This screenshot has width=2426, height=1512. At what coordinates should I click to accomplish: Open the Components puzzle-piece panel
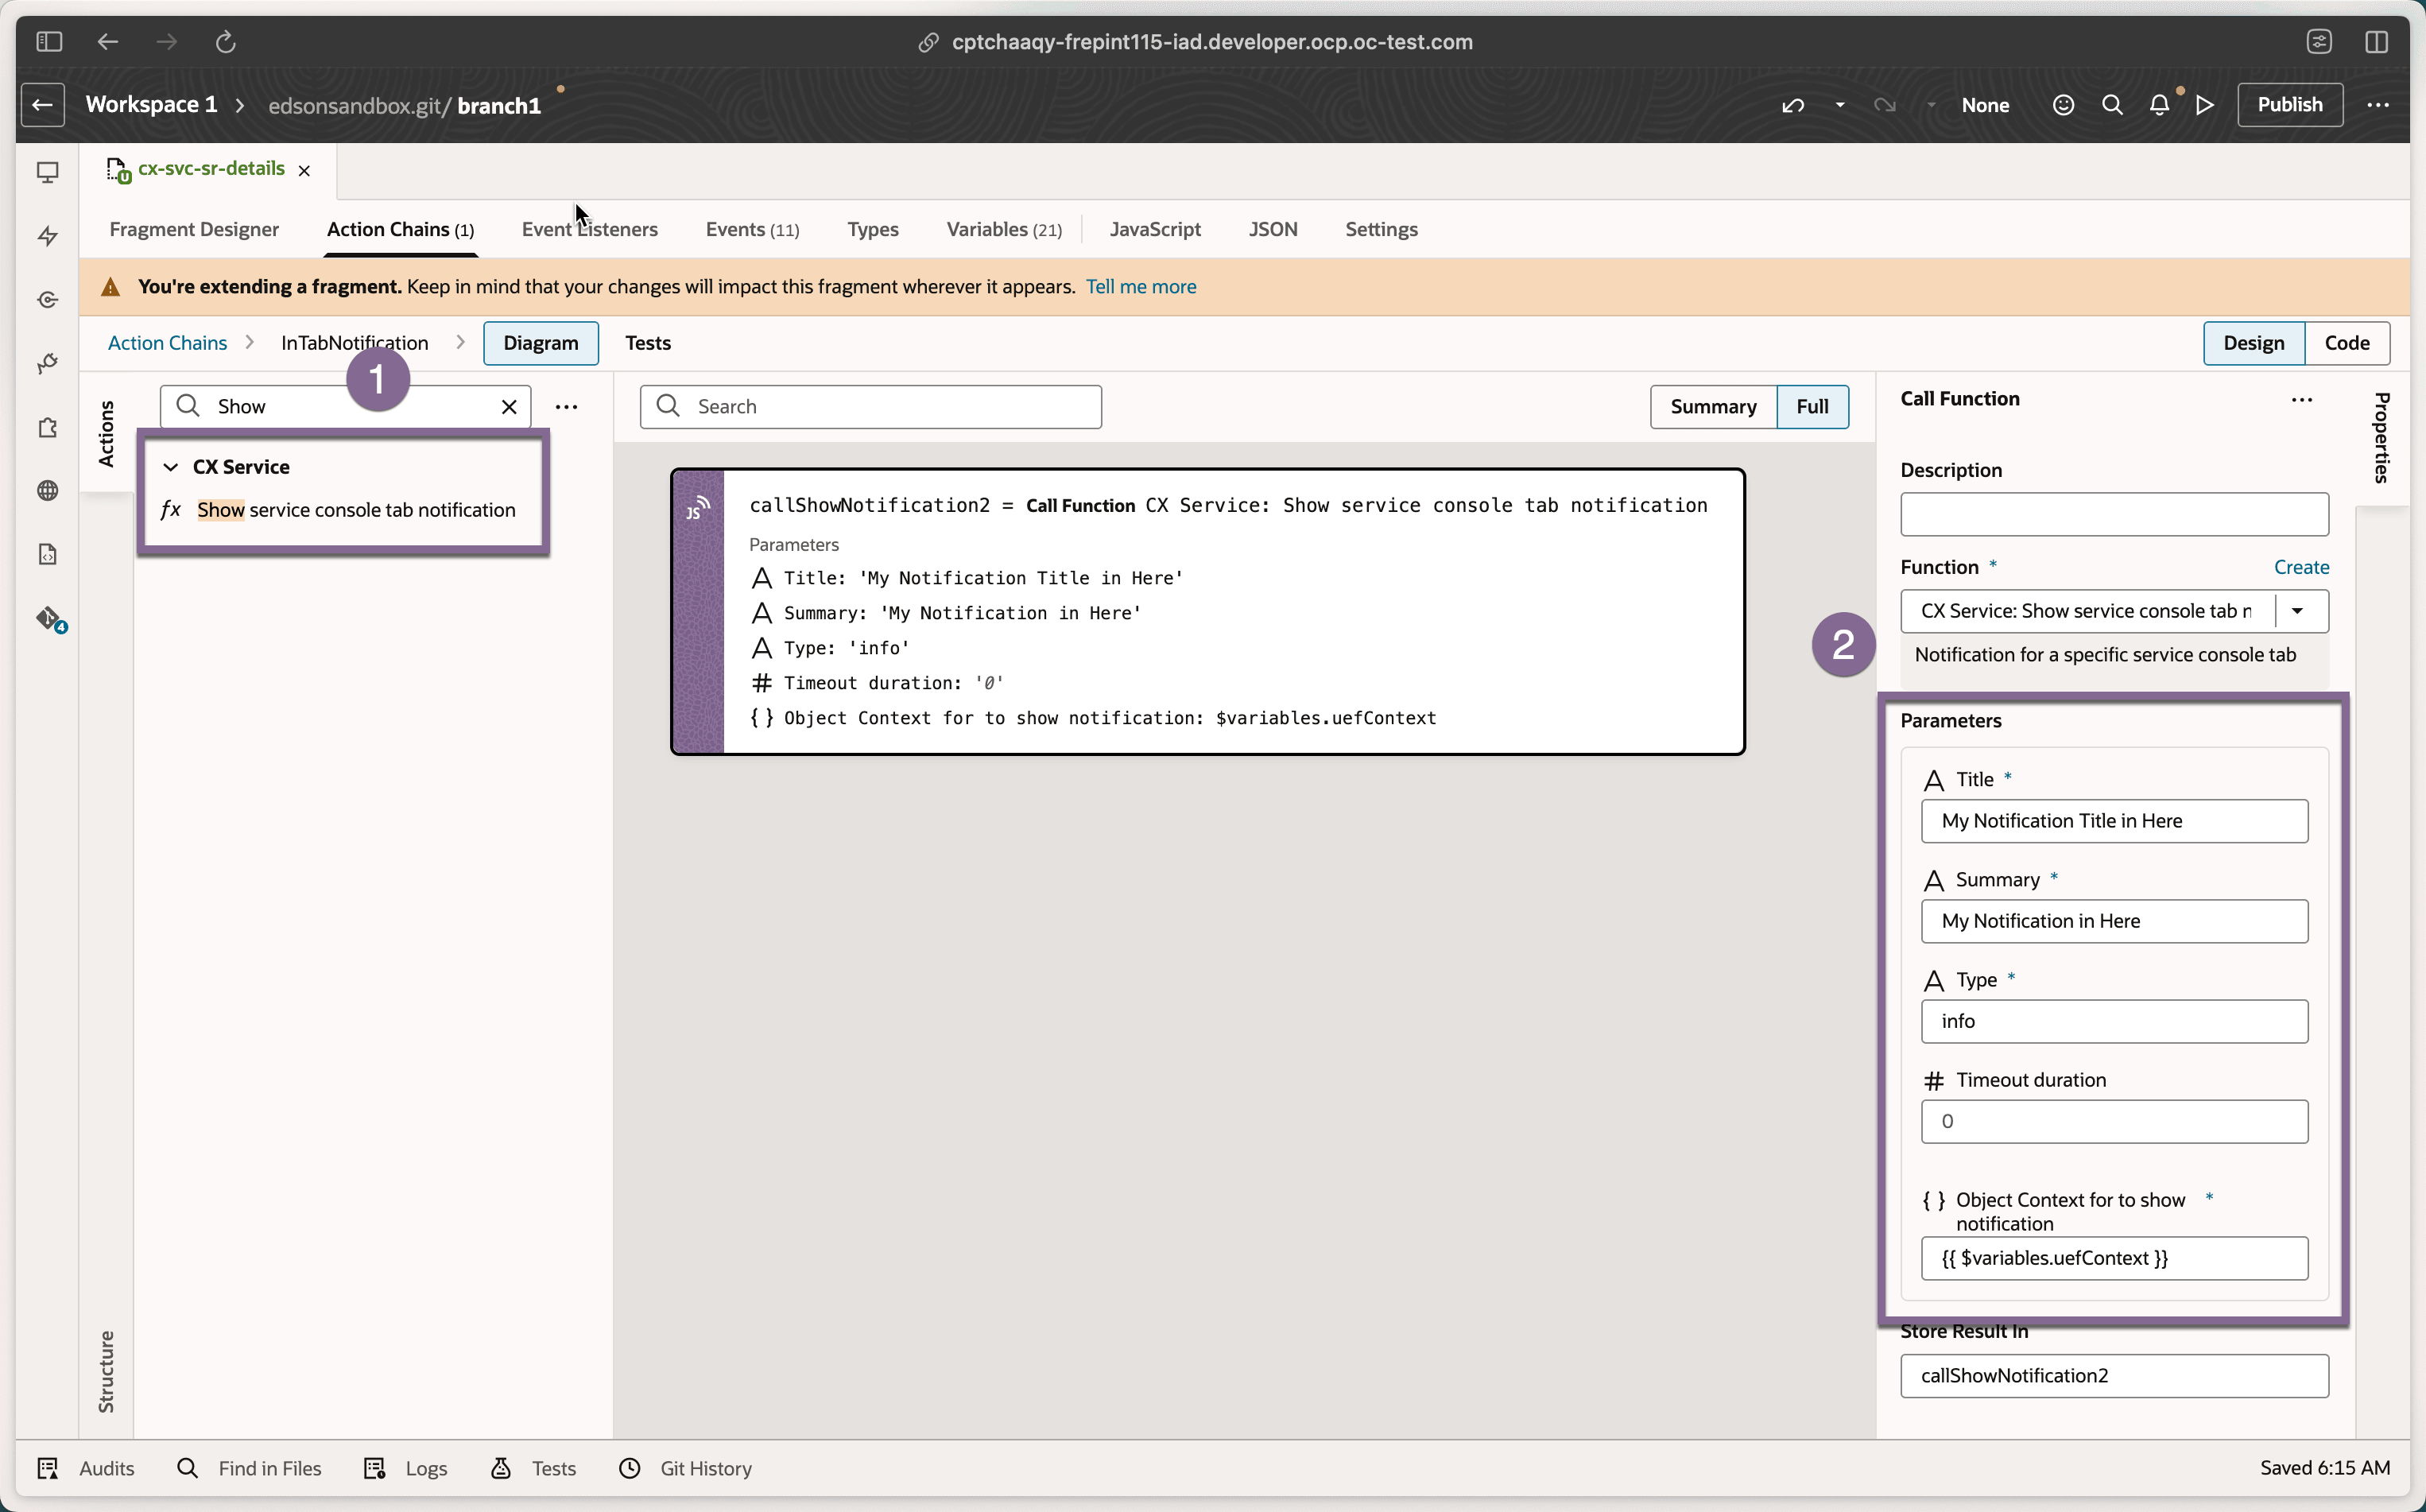48,428
